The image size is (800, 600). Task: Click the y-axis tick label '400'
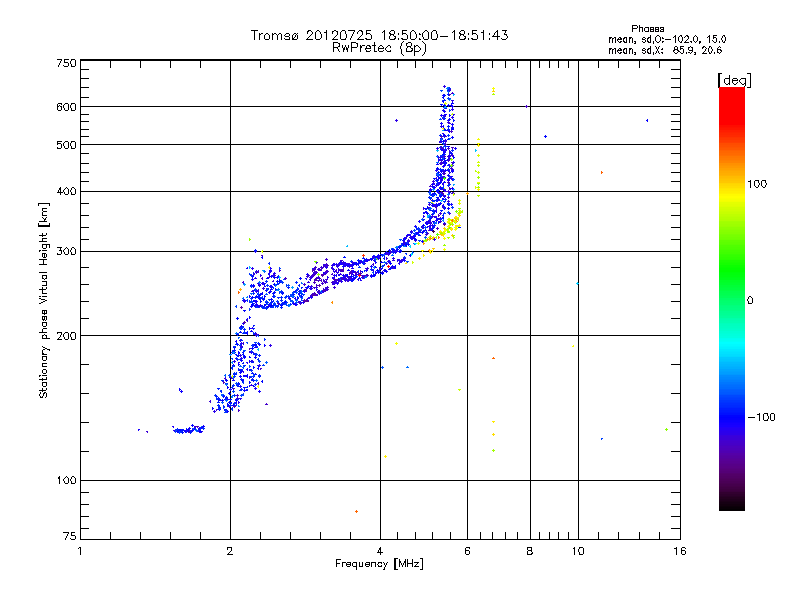click(66, 192)
